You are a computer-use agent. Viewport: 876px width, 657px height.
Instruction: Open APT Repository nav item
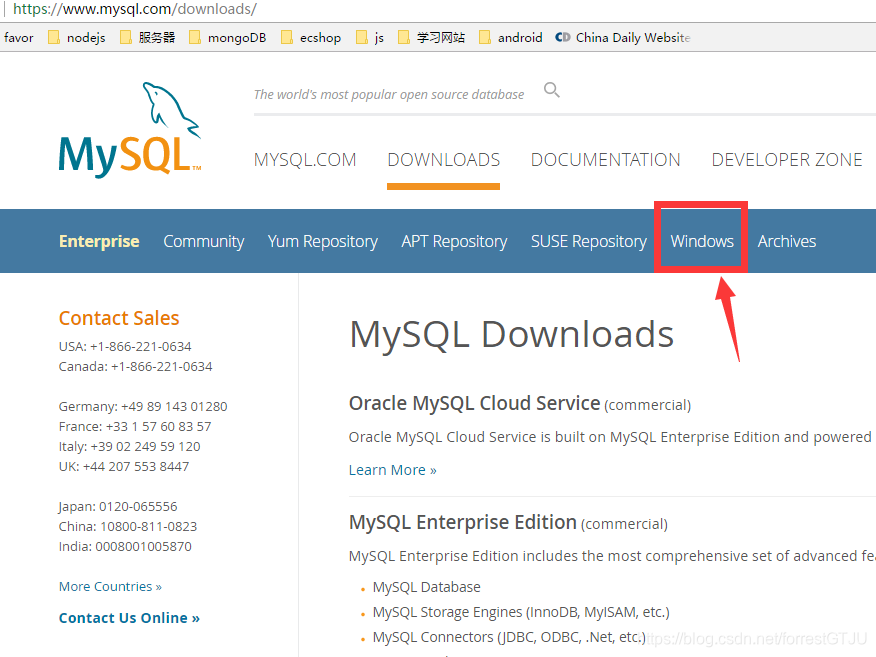454,241
